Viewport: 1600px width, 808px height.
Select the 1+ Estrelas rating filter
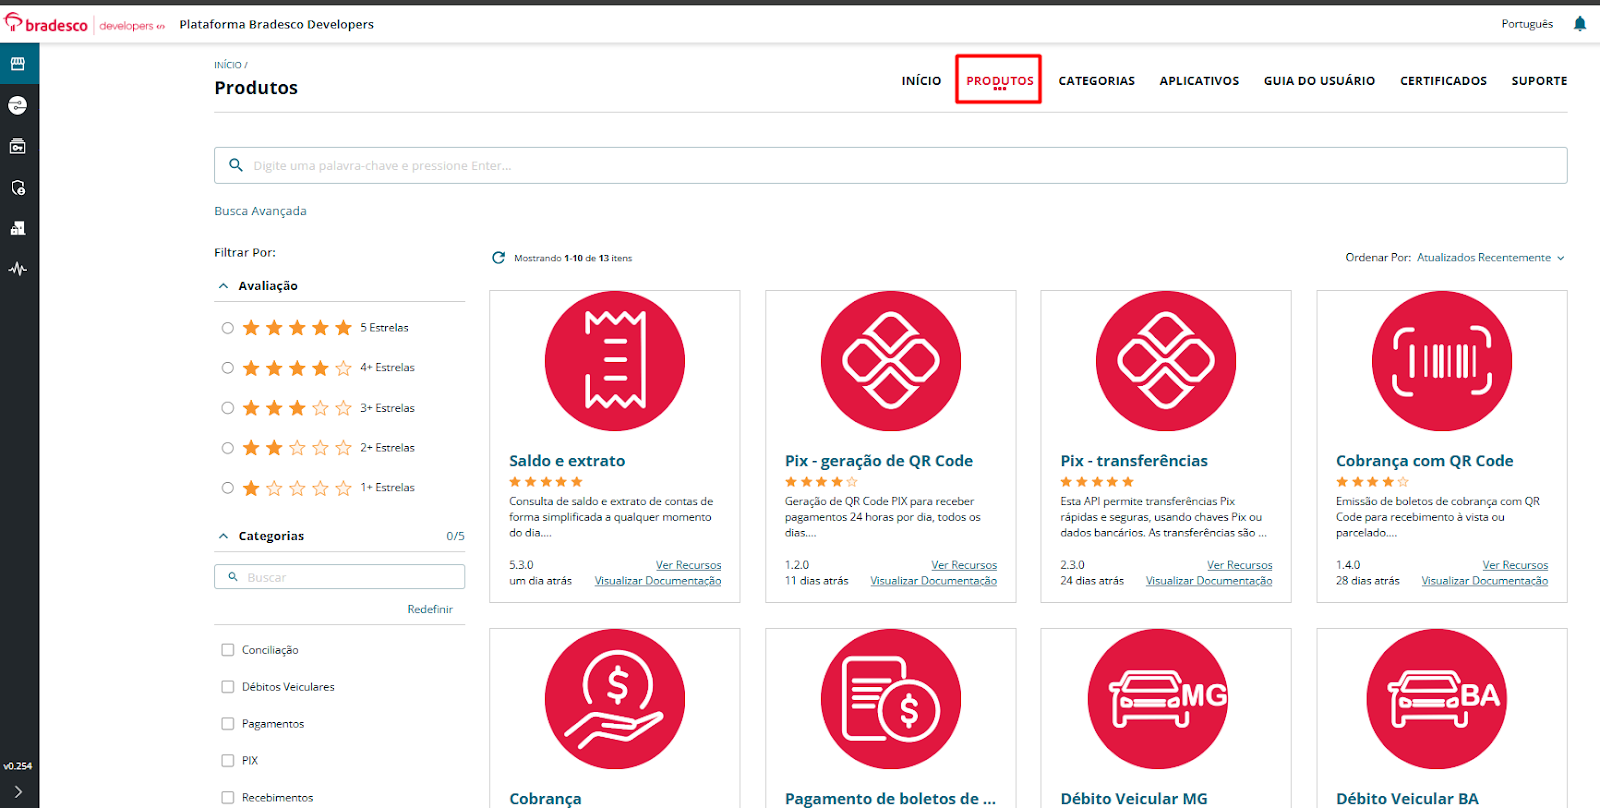(x=228, y=488)
